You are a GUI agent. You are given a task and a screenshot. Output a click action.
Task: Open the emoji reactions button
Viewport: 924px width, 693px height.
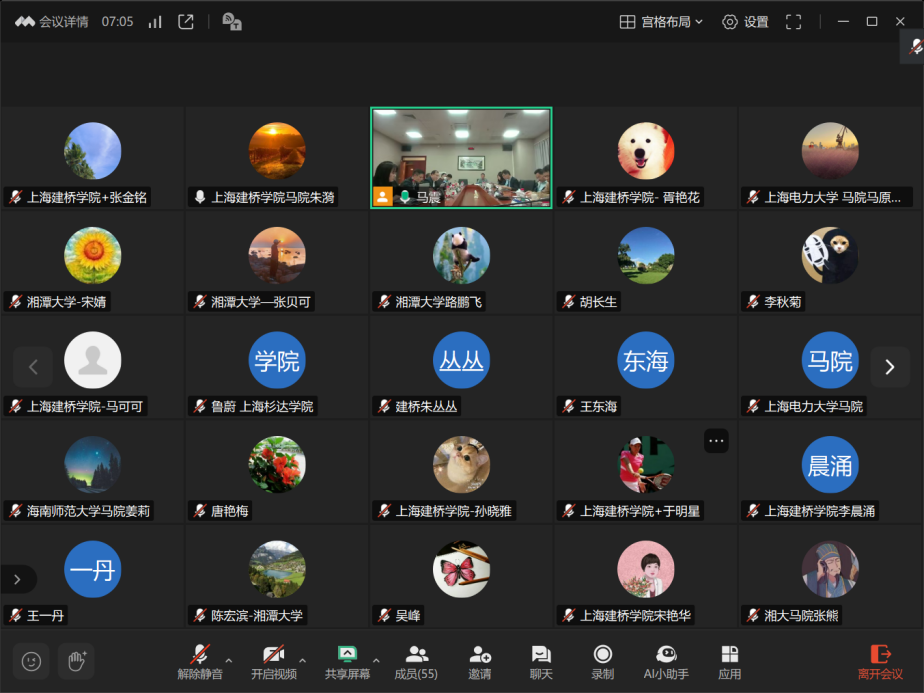pos(32,661)
